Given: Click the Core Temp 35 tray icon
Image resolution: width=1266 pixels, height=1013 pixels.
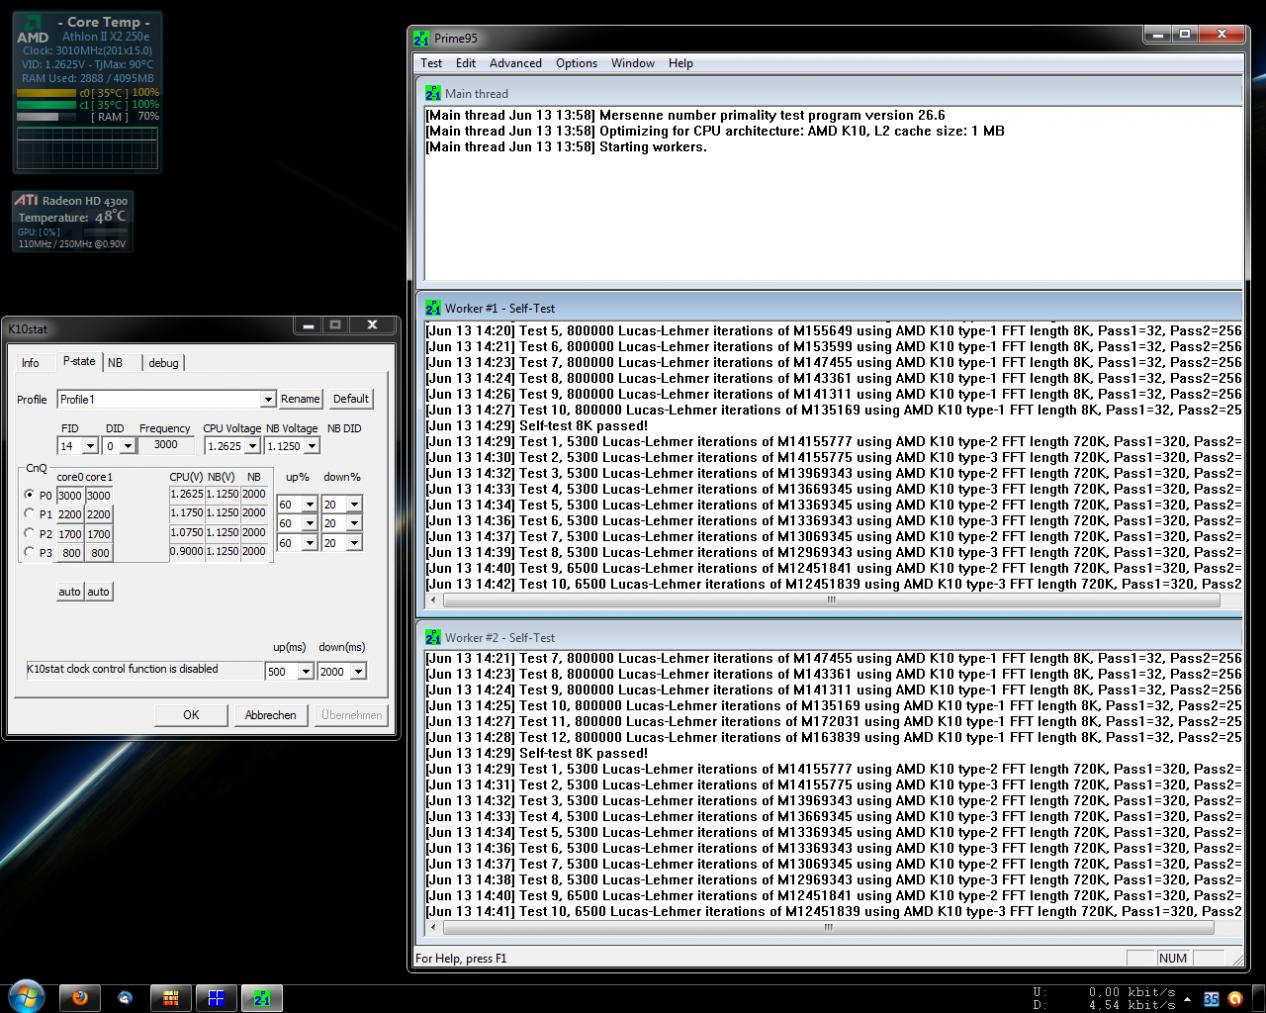Looking at the screenshot, I should 1211,998.
